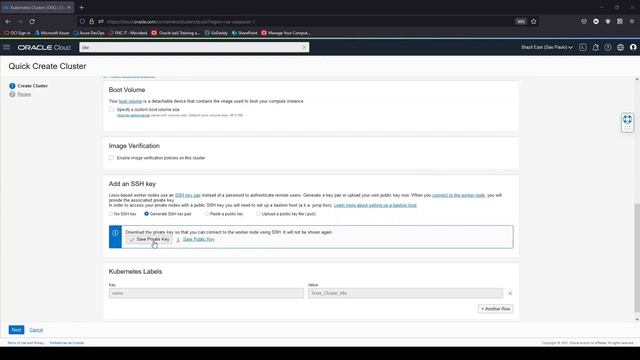Open GoDaddy bookmark
The image size is (640, 360).
tap(216, 33)
